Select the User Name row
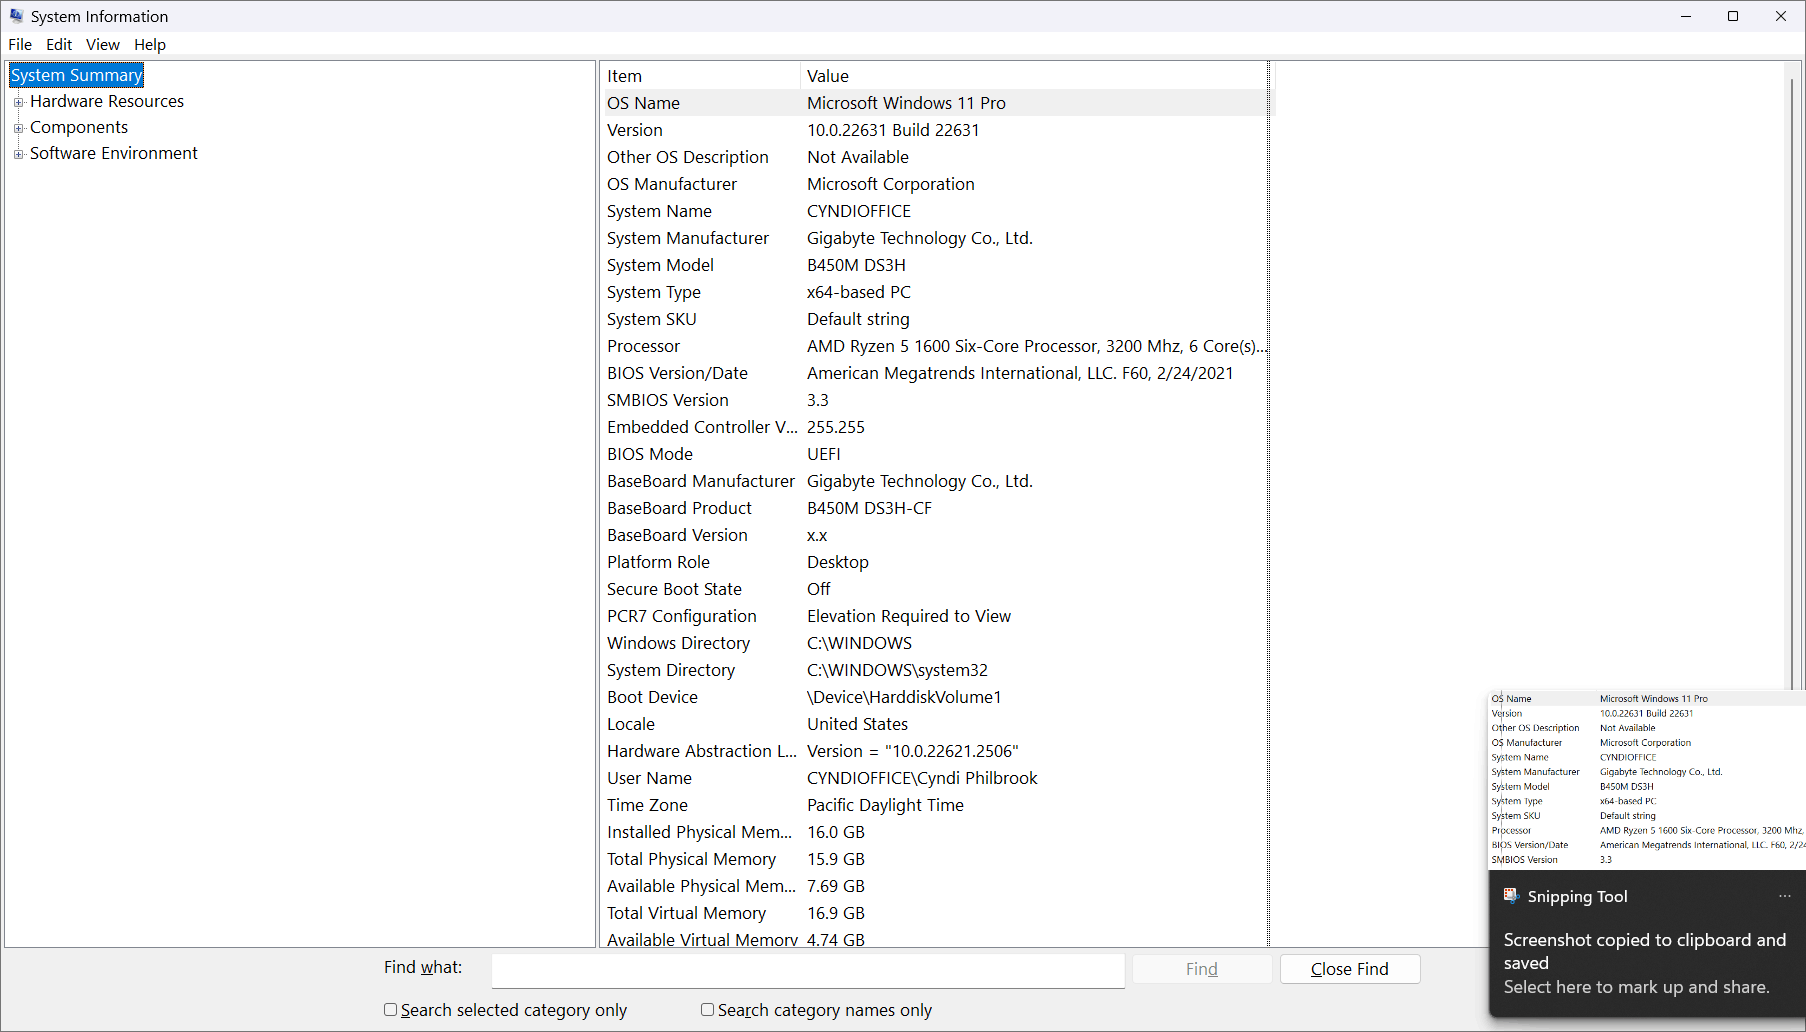Screen dimensions: 1806x1032 (935, 778)
